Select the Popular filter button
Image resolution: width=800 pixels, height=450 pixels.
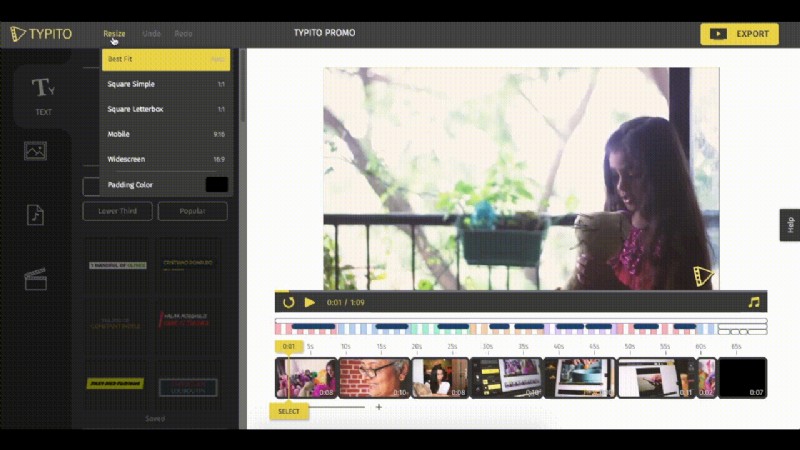point(192,211)
